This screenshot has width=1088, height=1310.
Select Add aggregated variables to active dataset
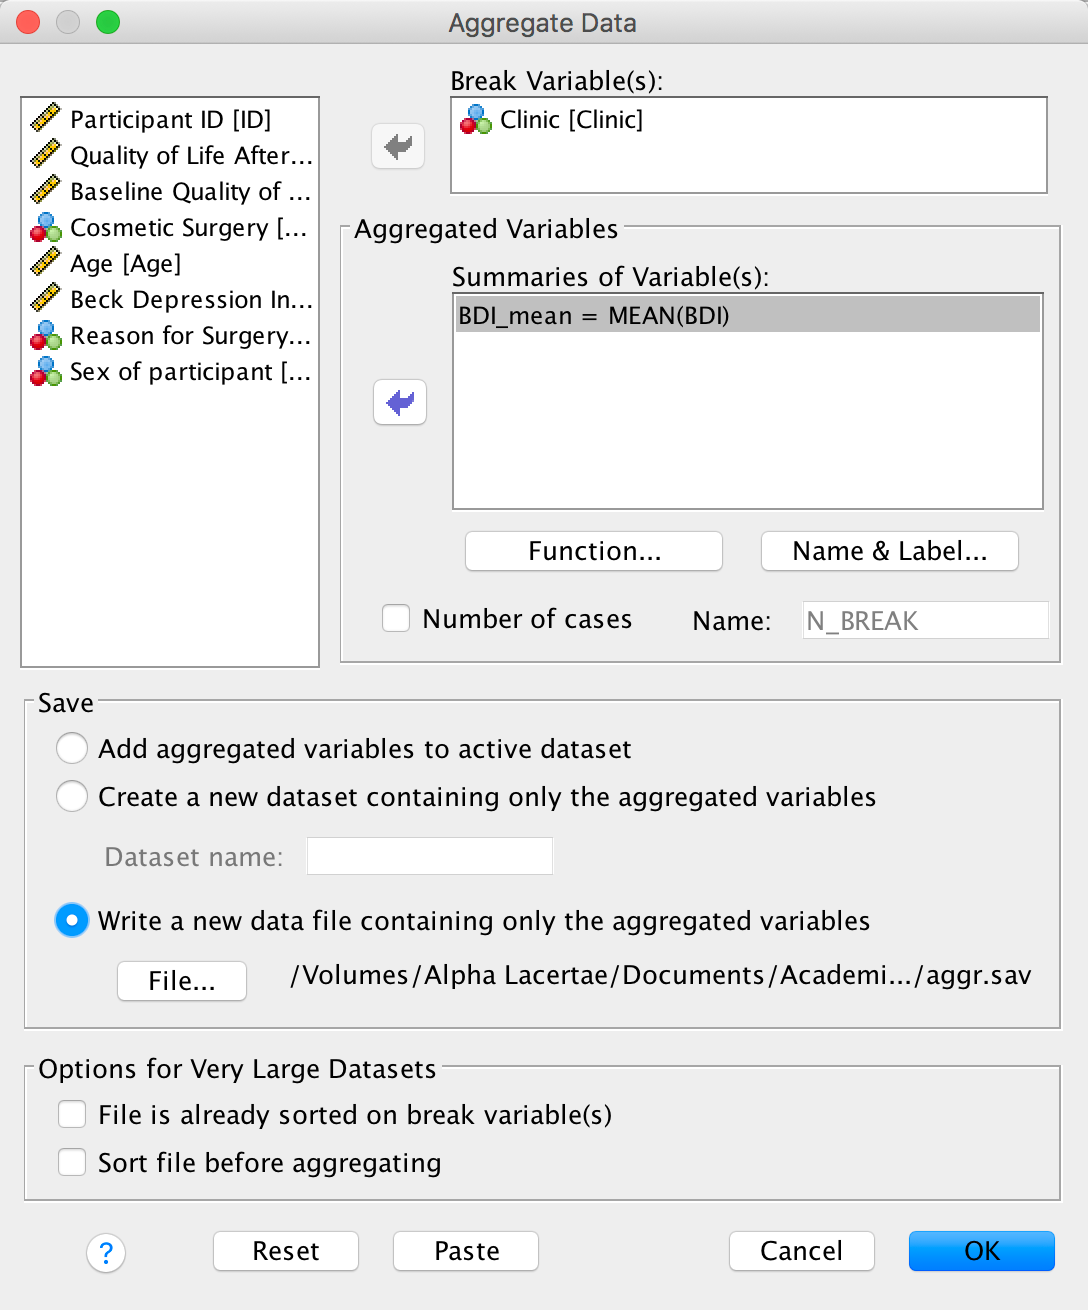click(x=72, y=748)
